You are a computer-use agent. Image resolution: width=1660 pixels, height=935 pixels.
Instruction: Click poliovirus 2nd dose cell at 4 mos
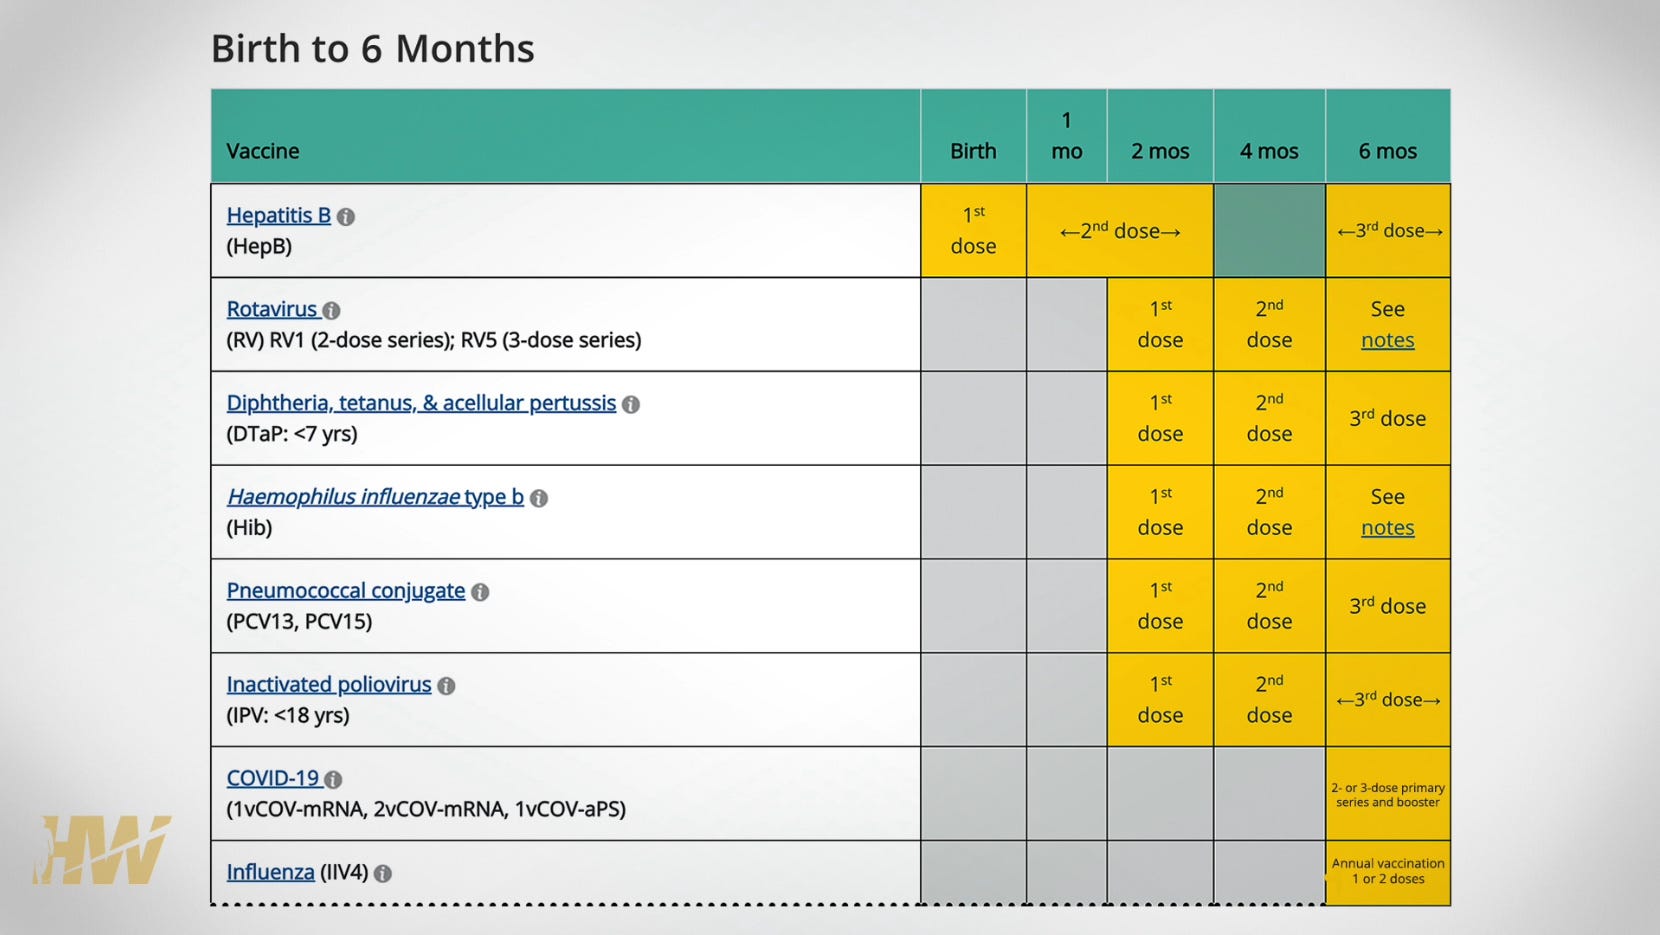click(1269, 700)
